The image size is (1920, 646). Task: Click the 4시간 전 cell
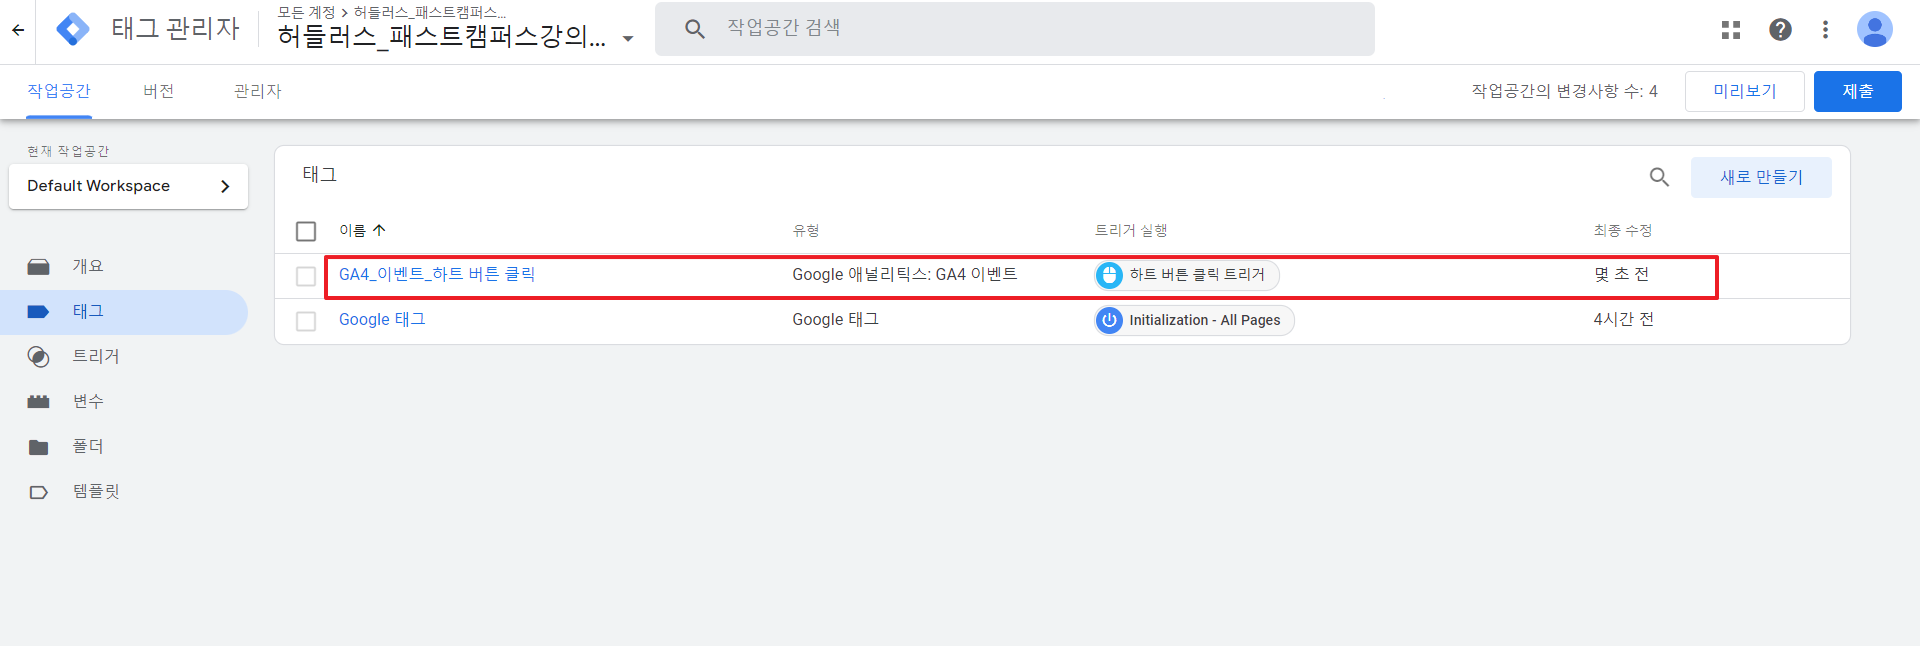coord(1623,319)
